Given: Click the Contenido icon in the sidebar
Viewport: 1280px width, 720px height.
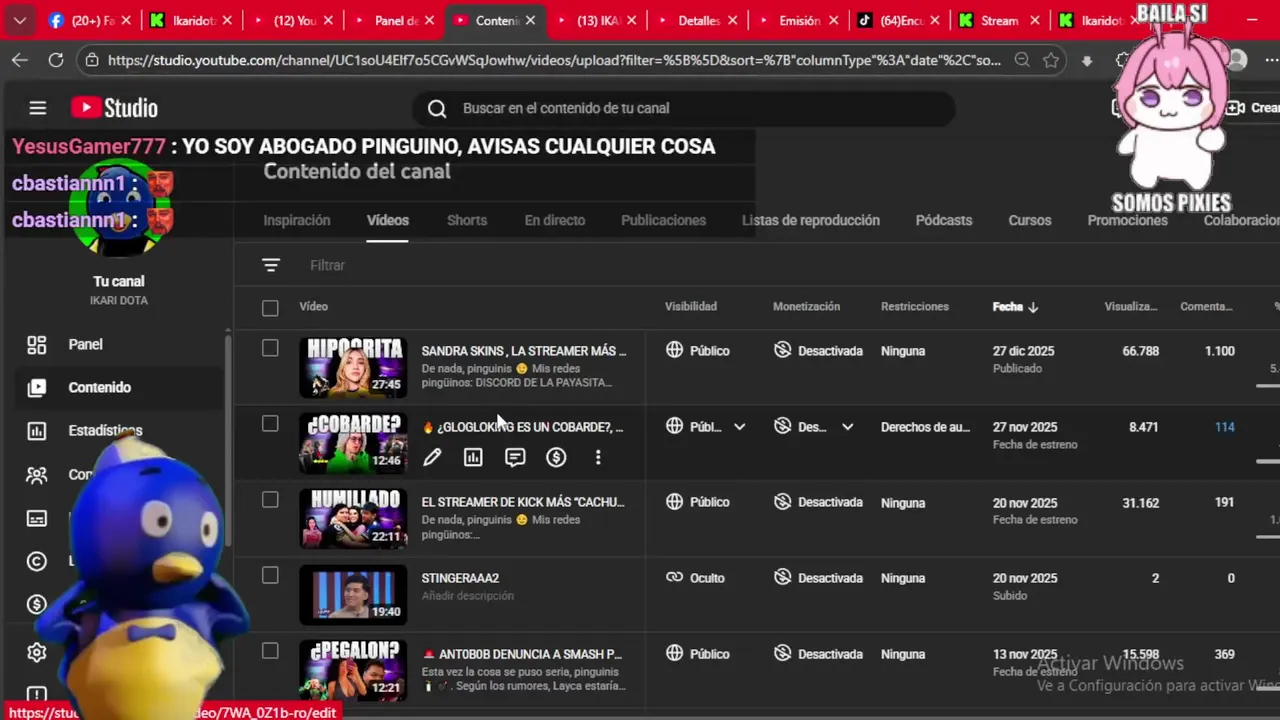Looking at the screenshot, I should pyautogui.click(x=37, y=387).
